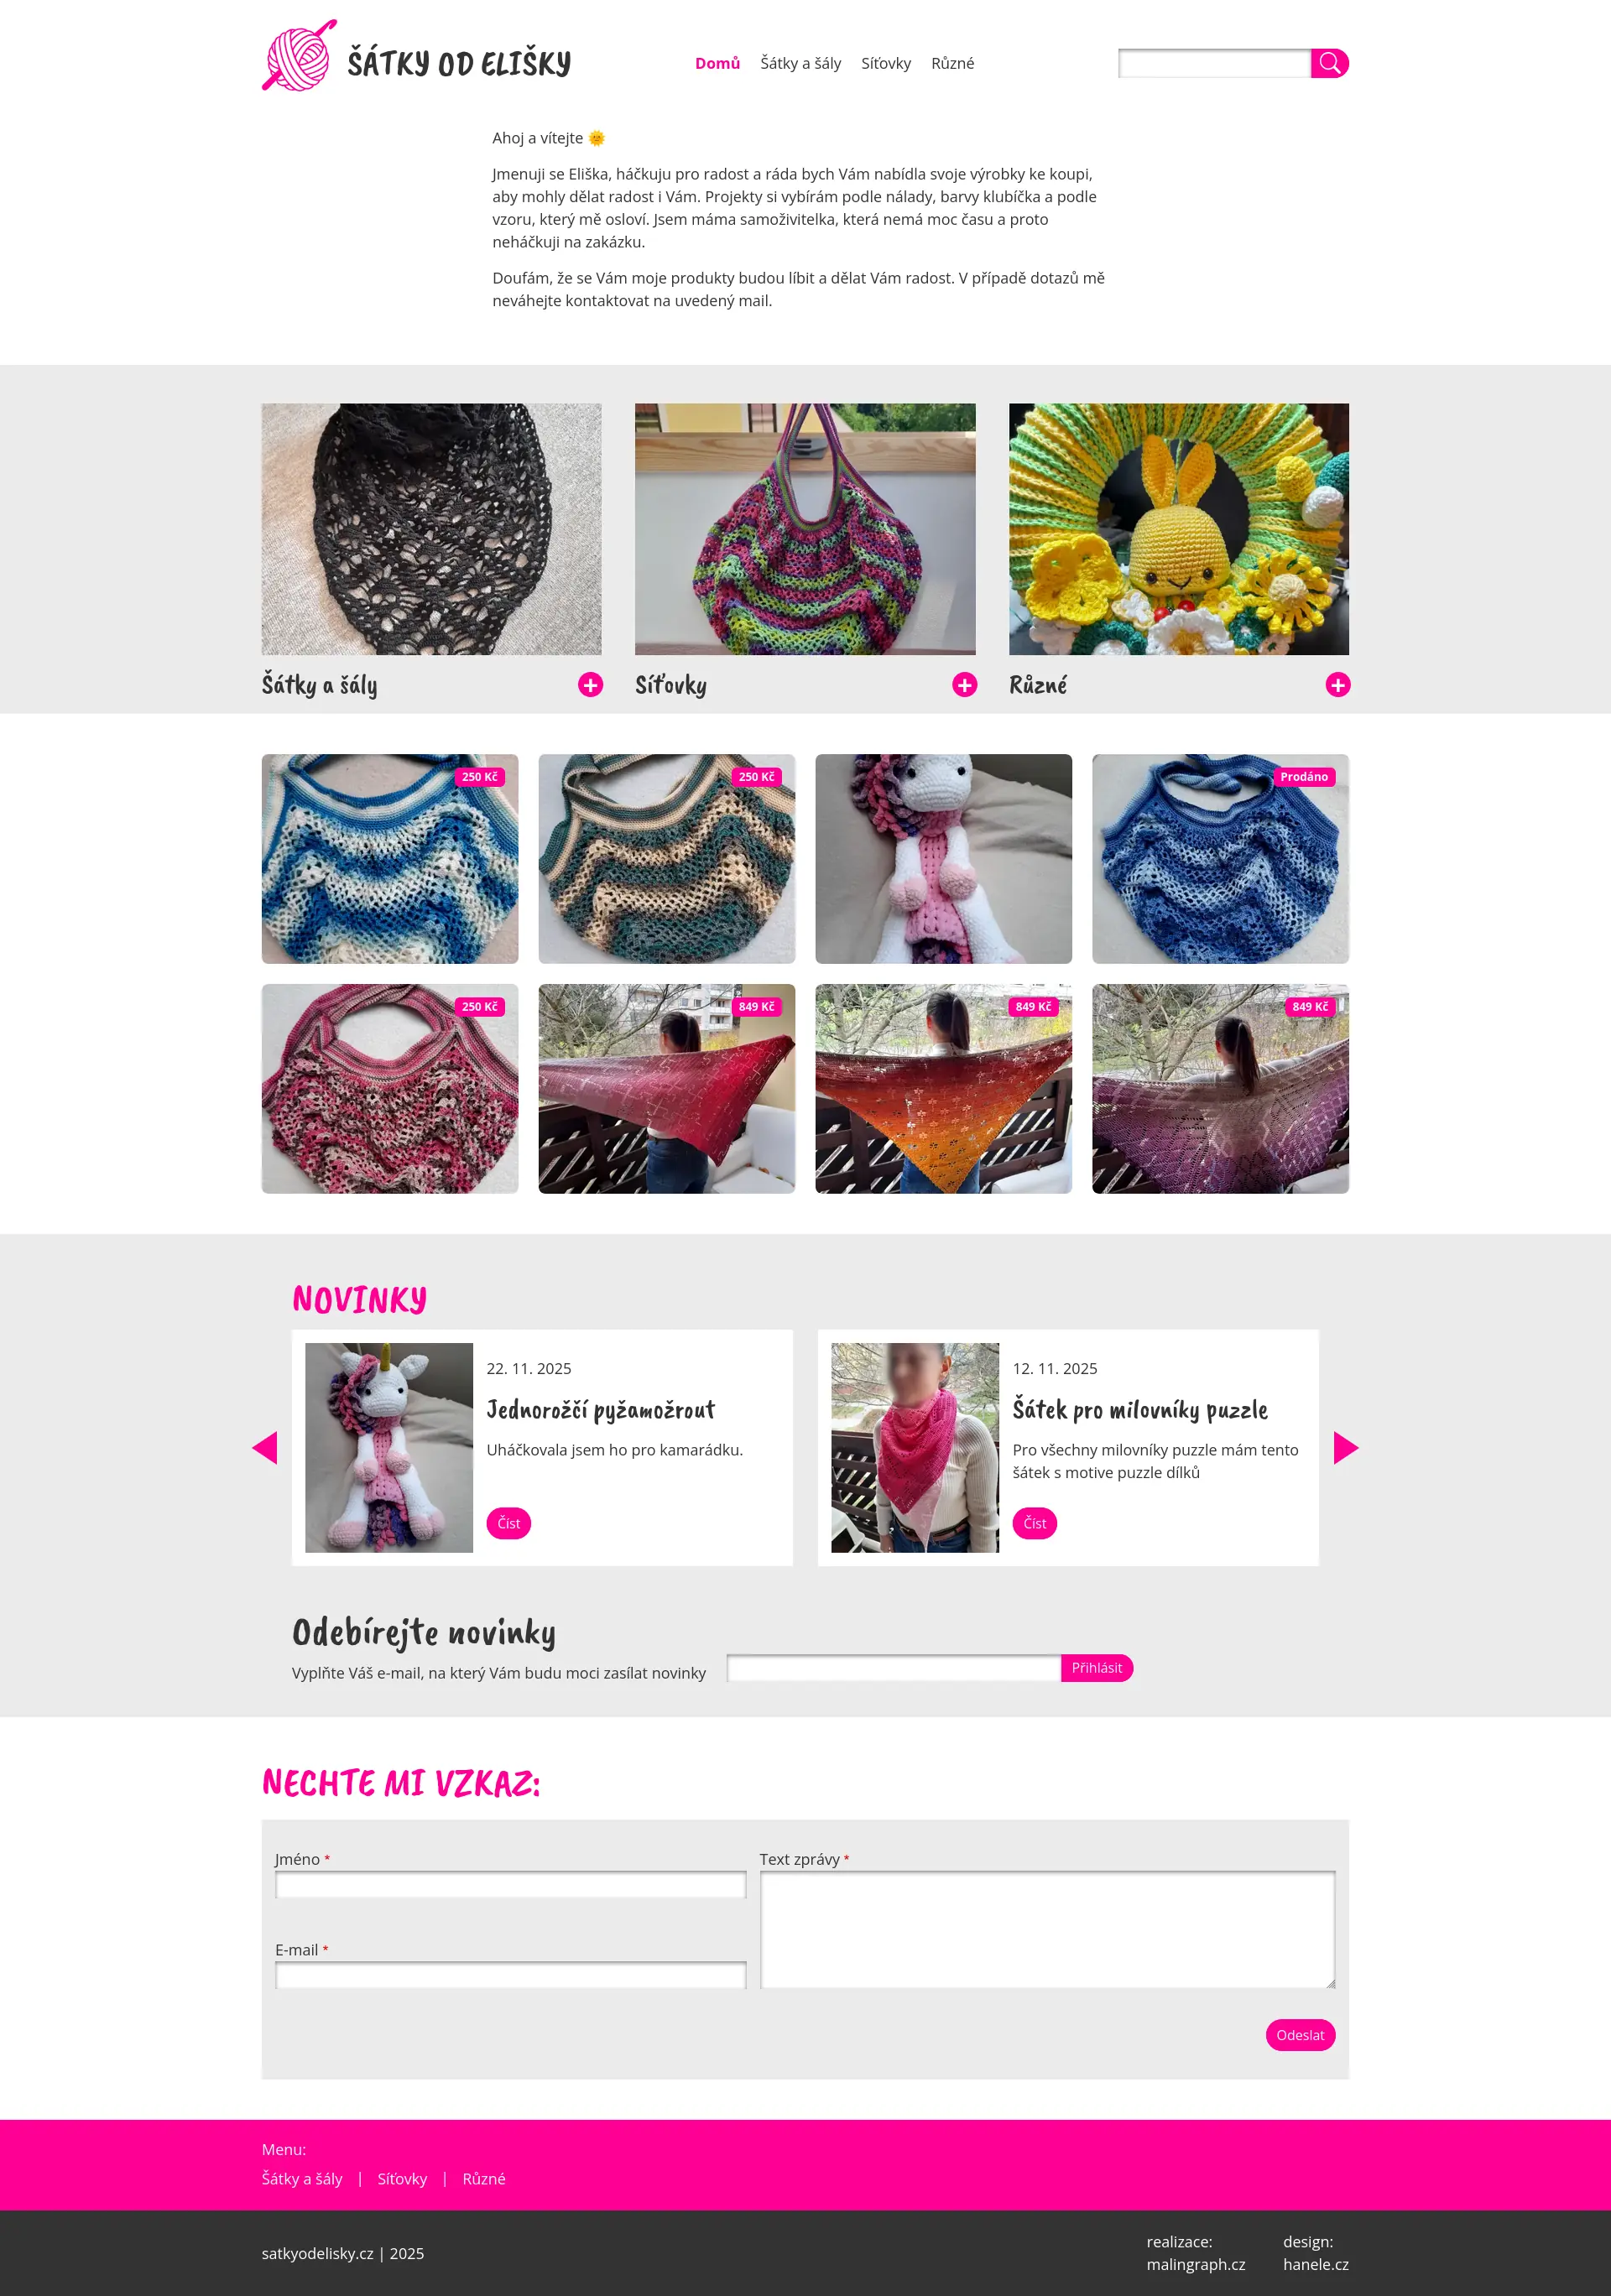Viewport: 1611px width, 2296px height.
Task: Click the magnifier search icon button
Action: tap(1329, 63)
